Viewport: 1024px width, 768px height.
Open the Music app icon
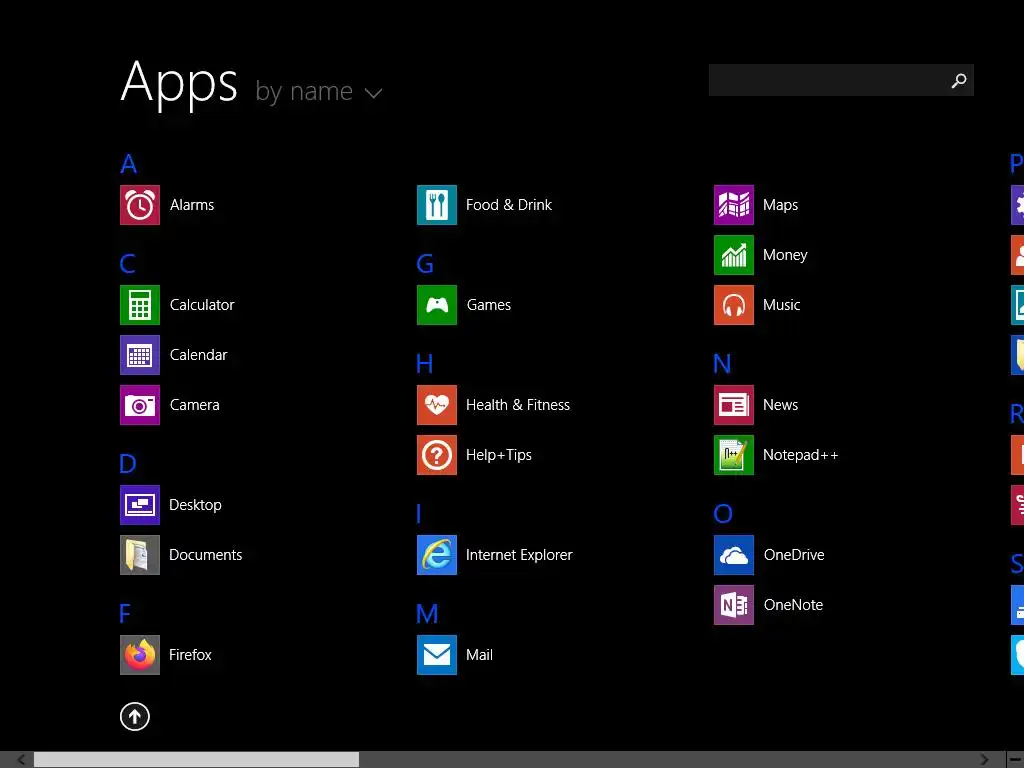point(734,305)
